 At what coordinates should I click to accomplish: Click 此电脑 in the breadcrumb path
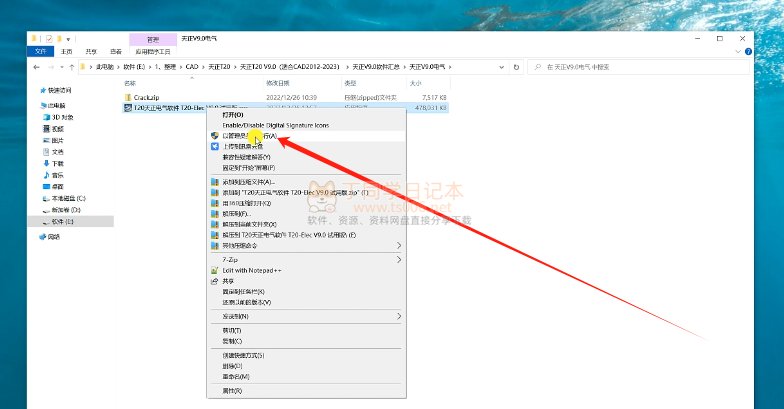click(104, 66)
